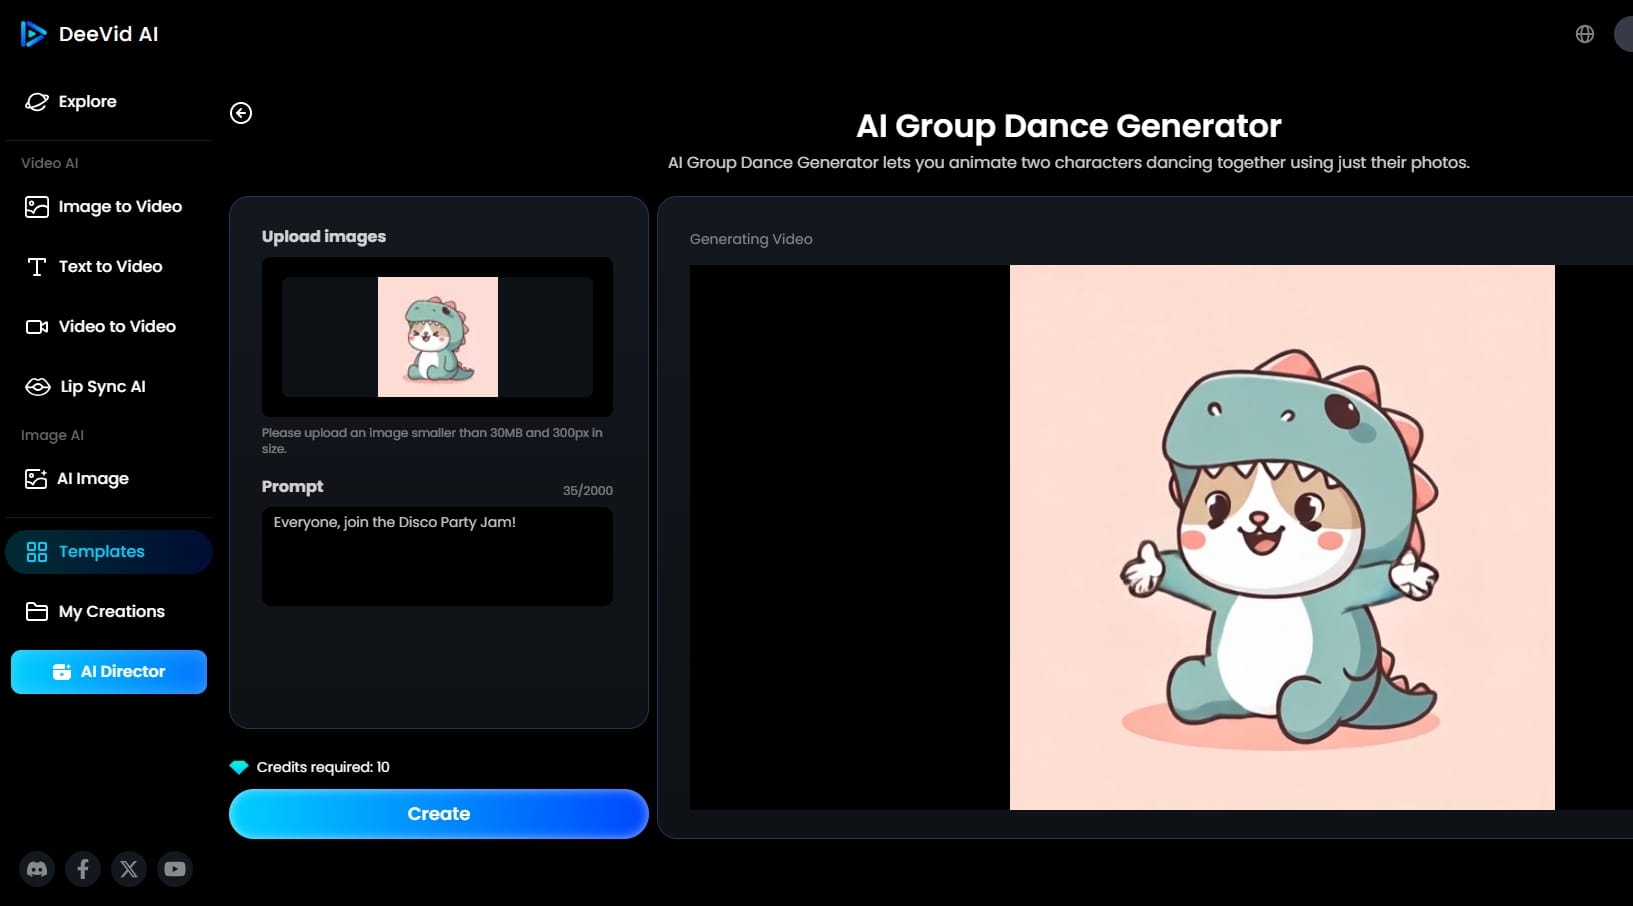
Task: Click the generating video preview image
Action: 1281,537
